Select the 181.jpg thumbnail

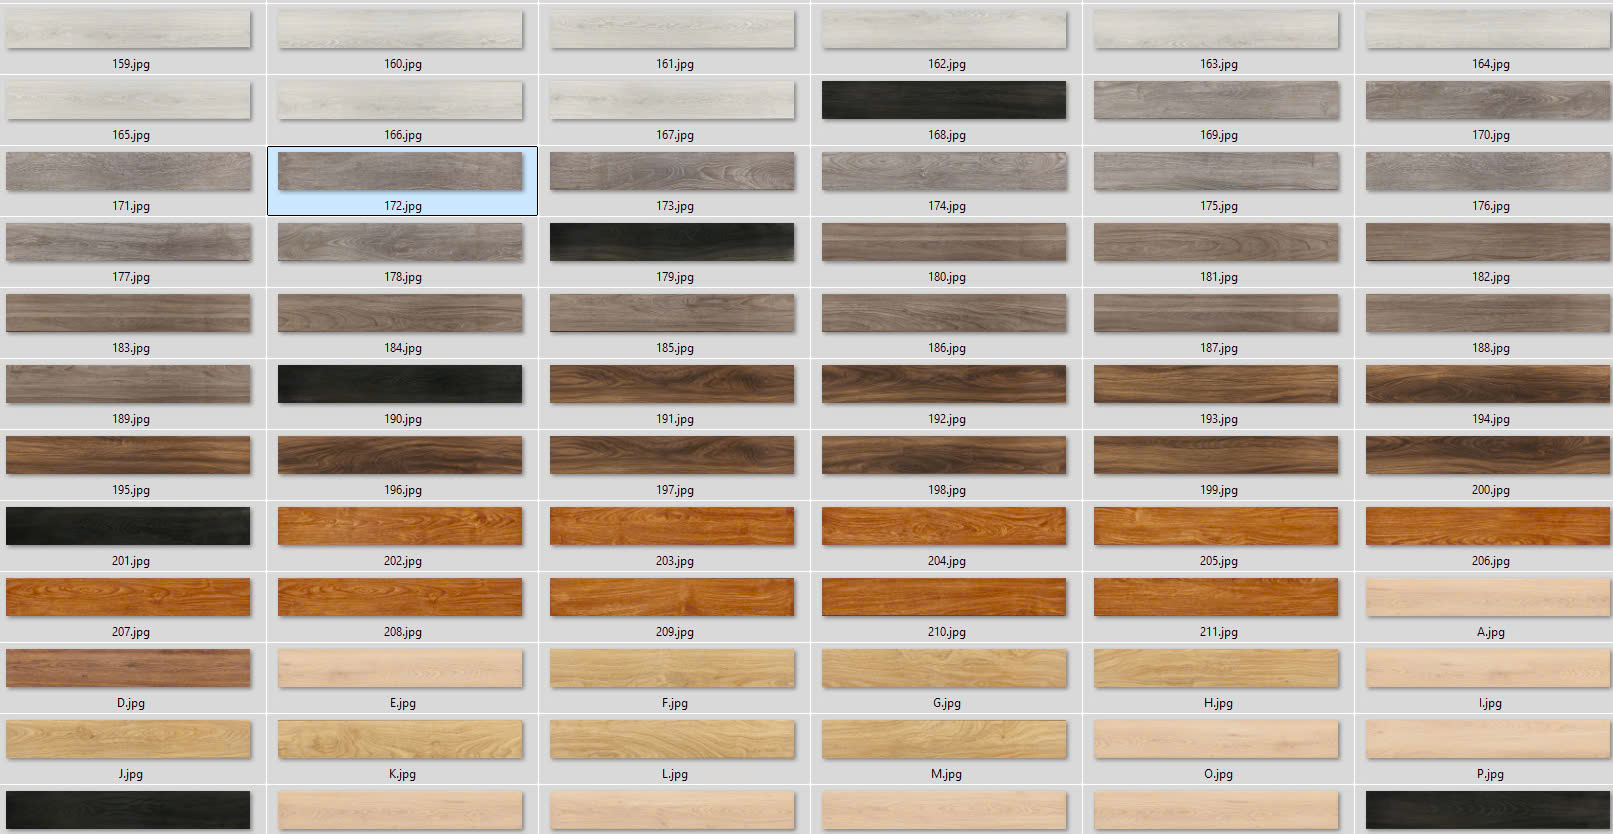tap(1216, 242)
